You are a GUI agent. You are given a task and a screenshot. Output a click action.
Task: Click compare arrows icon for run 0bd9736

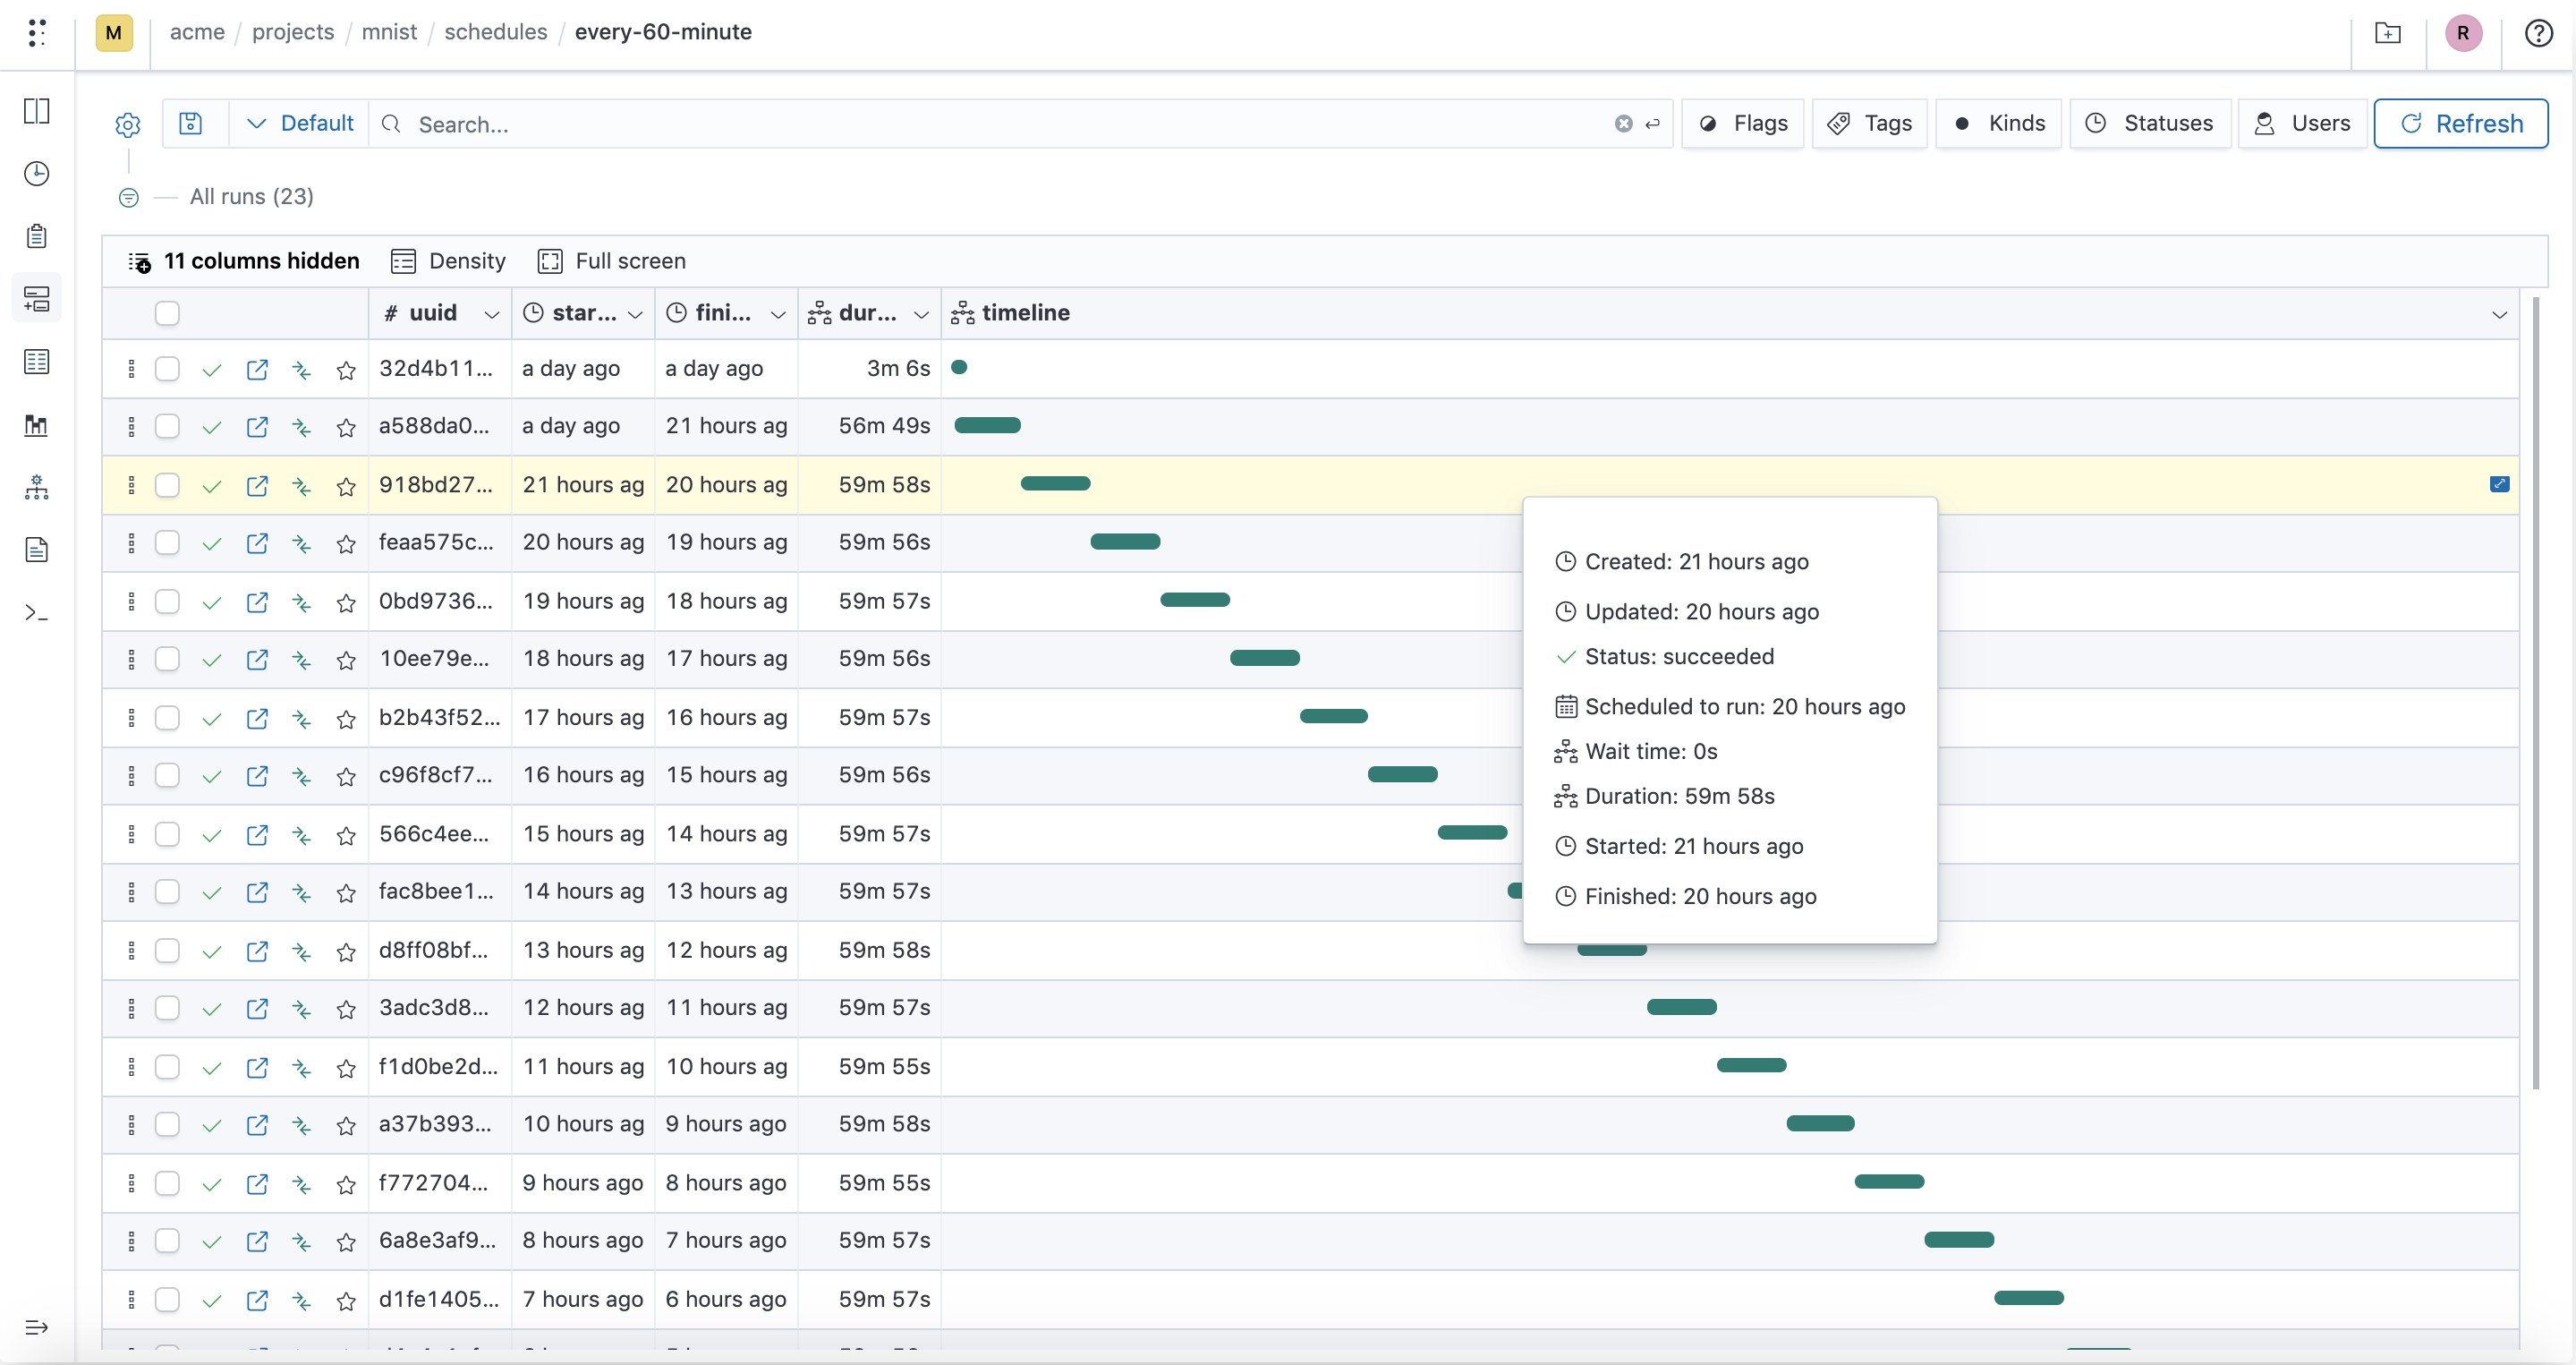pos(301,602)
